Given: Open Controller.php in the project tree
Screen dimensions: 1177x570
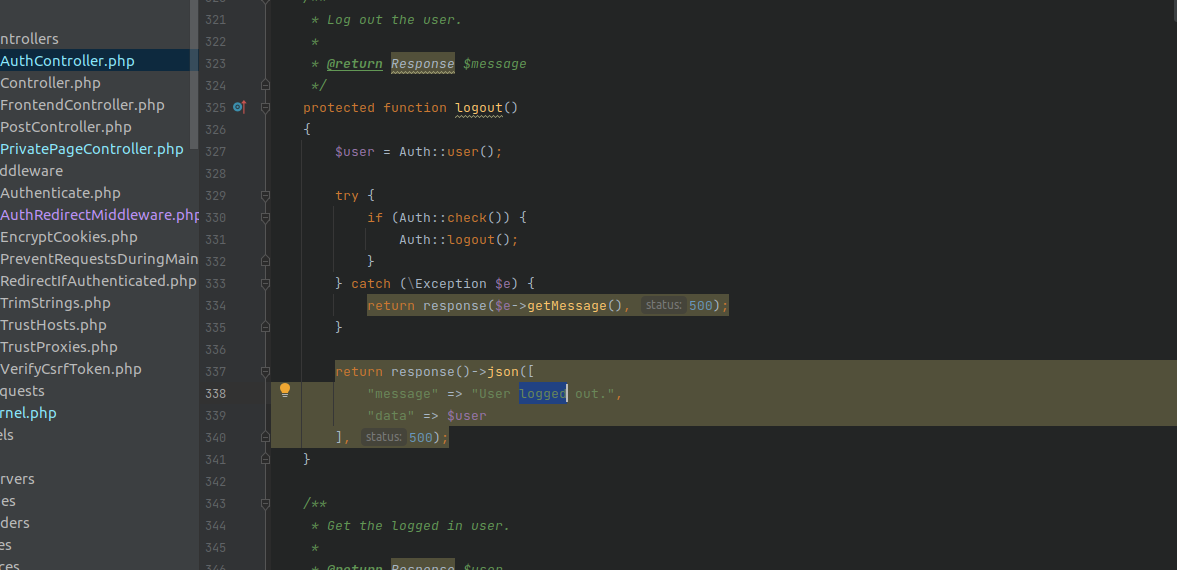Looking at the screenshot, I should [50, 83].
